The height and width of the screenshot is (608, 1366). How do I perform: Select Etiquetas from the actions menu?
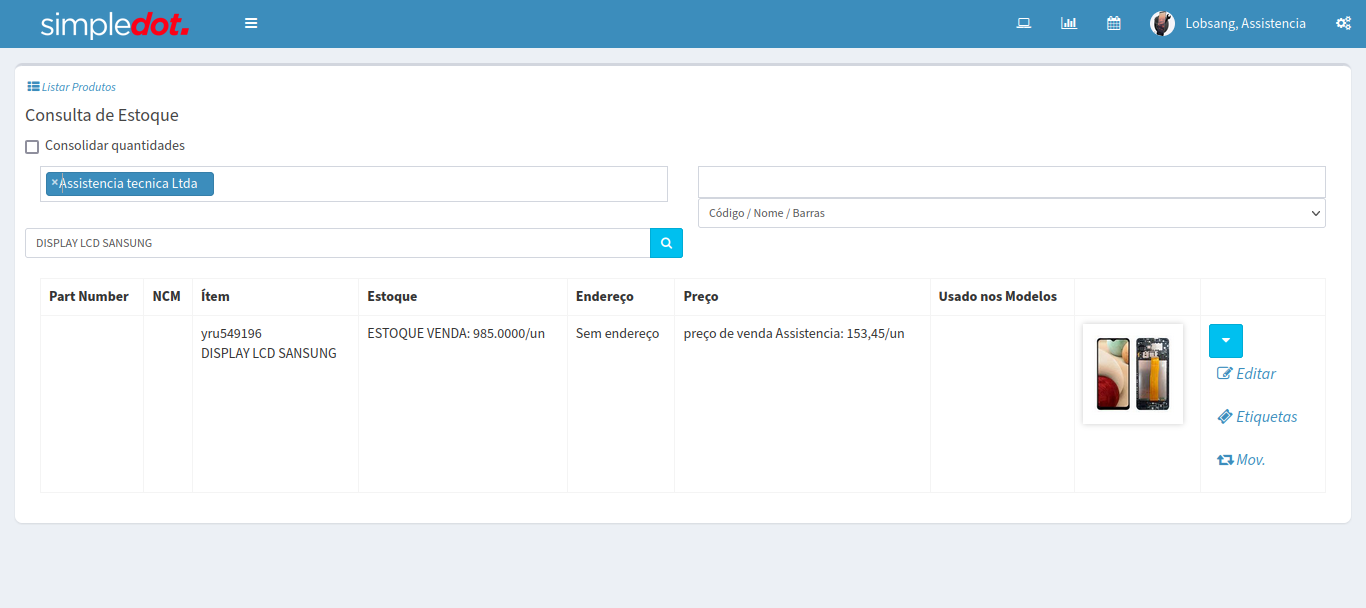pyautogui.click(x=1256, y=417)
